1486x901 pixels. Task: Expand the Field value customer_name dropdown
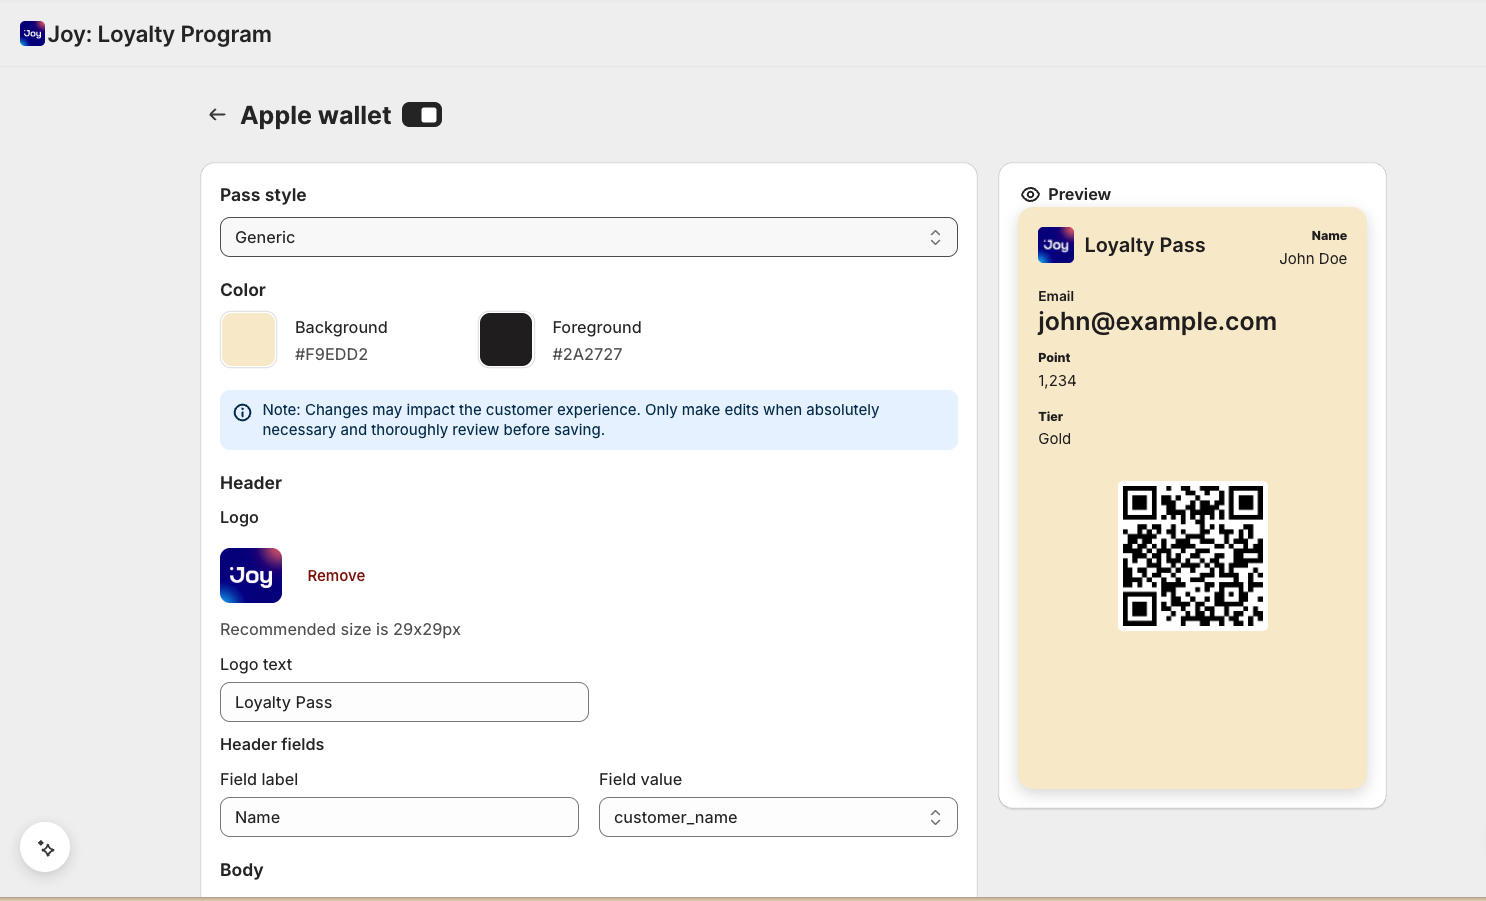click(x=777, y=817)
